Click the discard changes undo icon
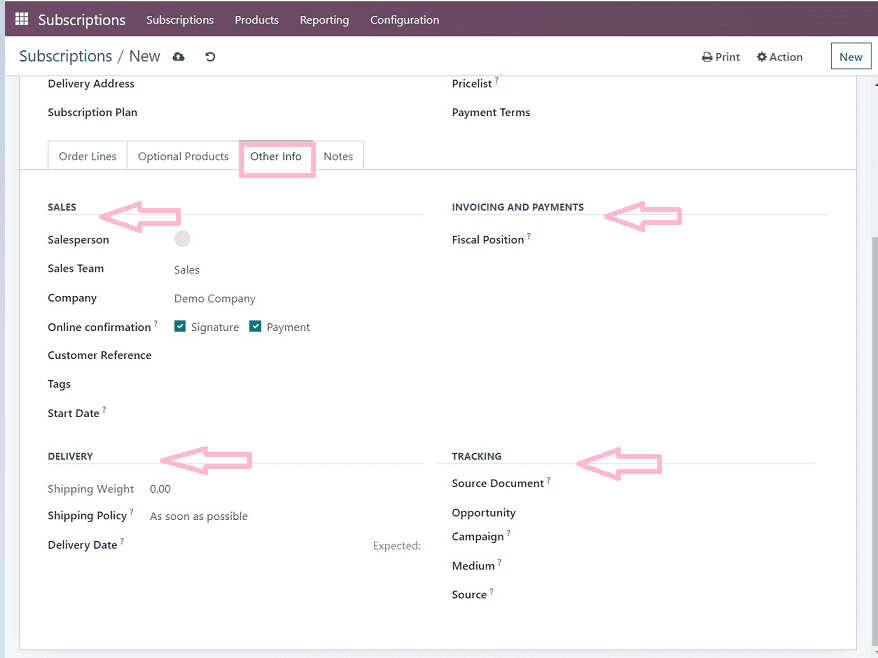This screenshot has height=658, width=878. coord(210,57)
